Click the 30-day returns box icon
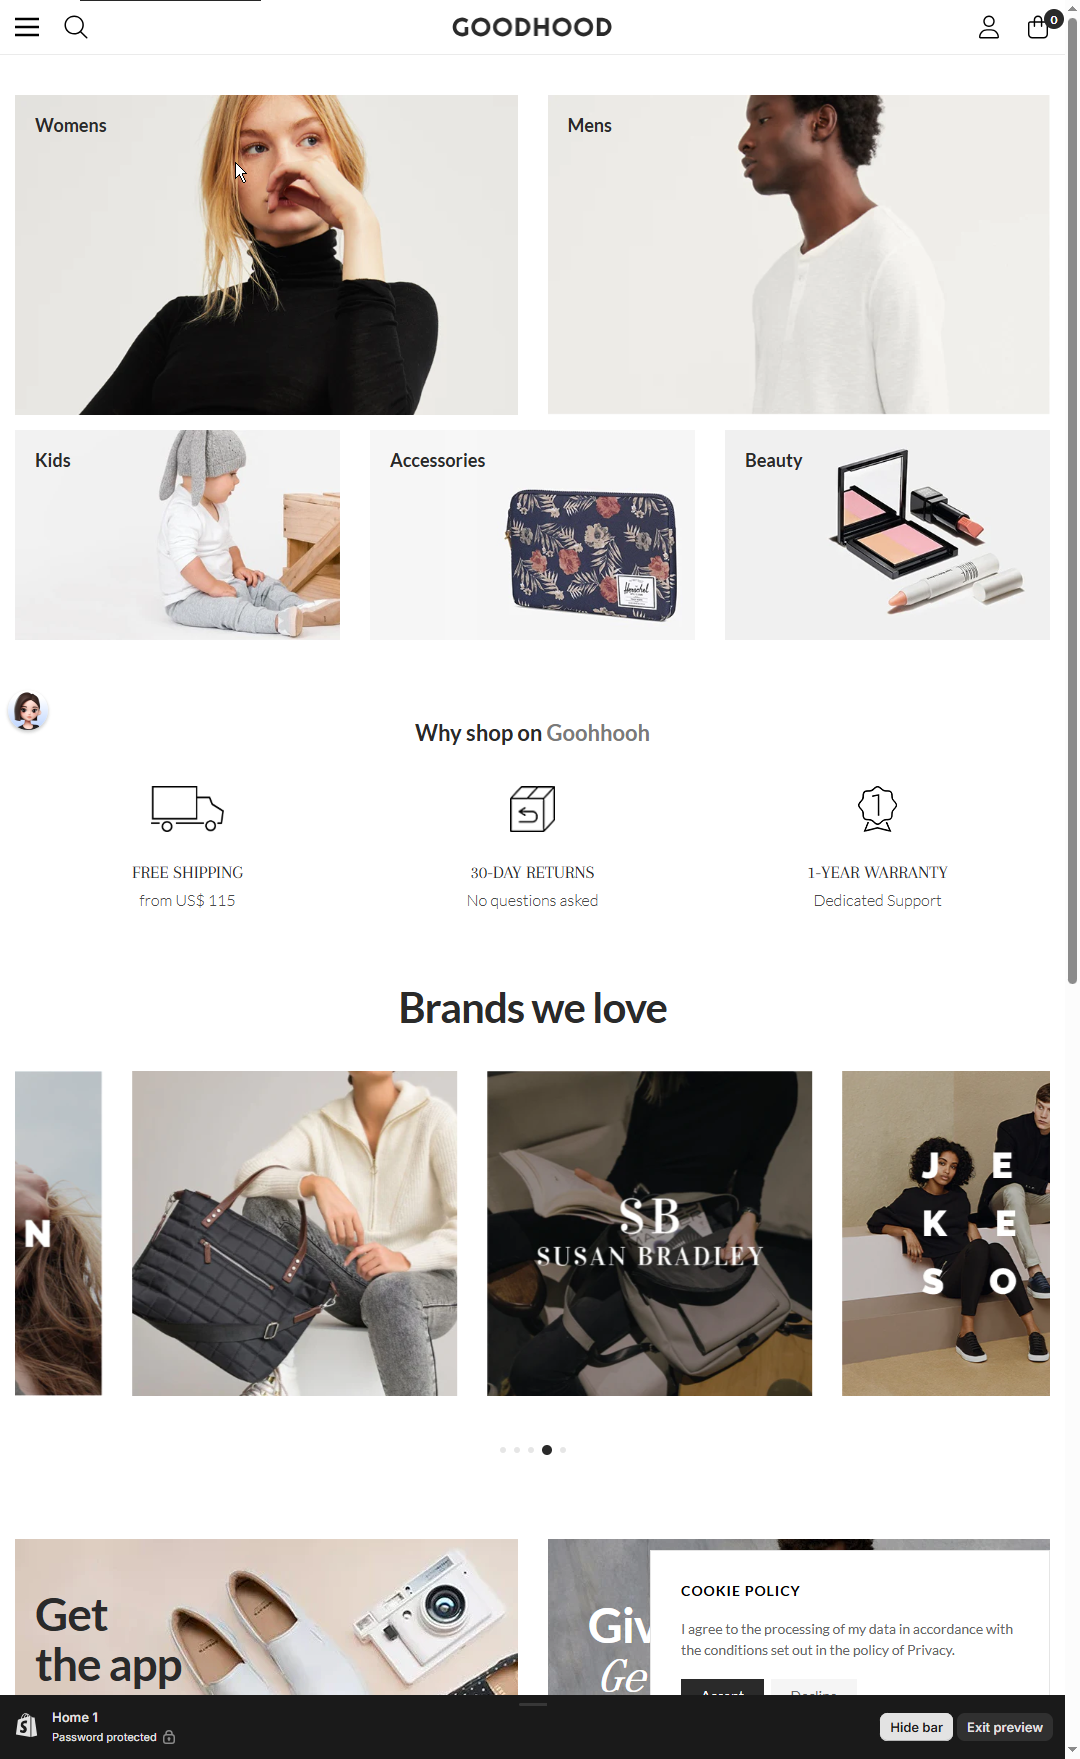This screenshot has width=1080, height=1759. [532, 808]
